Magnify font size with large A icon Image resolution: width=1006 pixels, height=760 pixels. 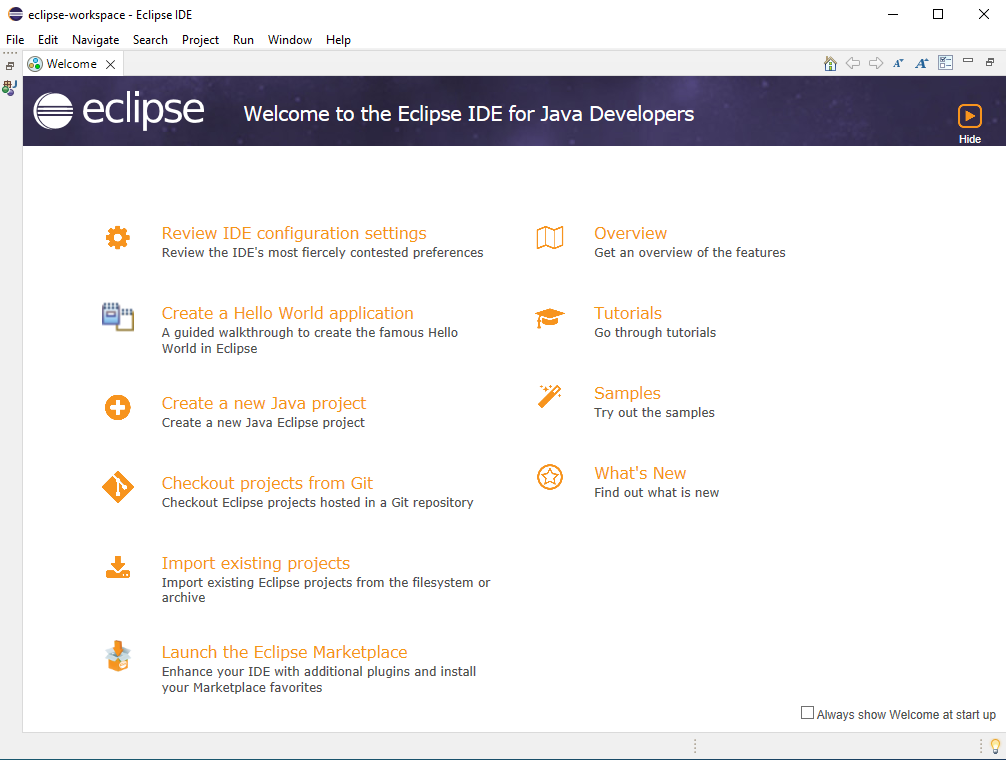tap(922, 63)
